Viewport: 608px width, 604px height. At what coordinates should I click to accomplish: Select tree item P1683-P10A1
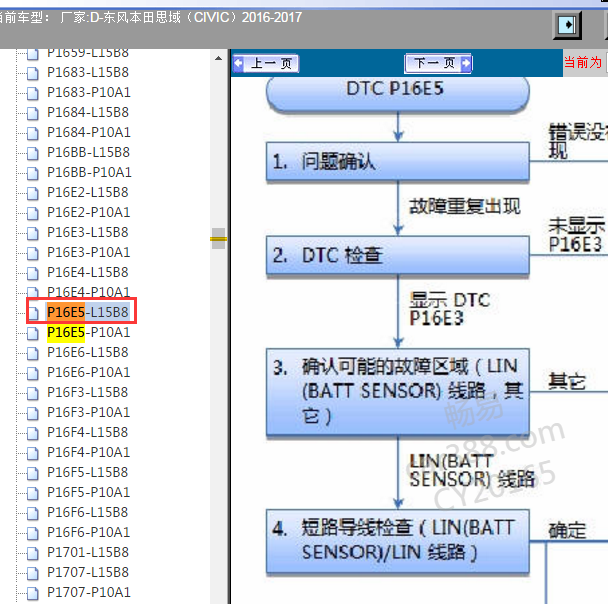pyautogui.click(x=89, y=93)
